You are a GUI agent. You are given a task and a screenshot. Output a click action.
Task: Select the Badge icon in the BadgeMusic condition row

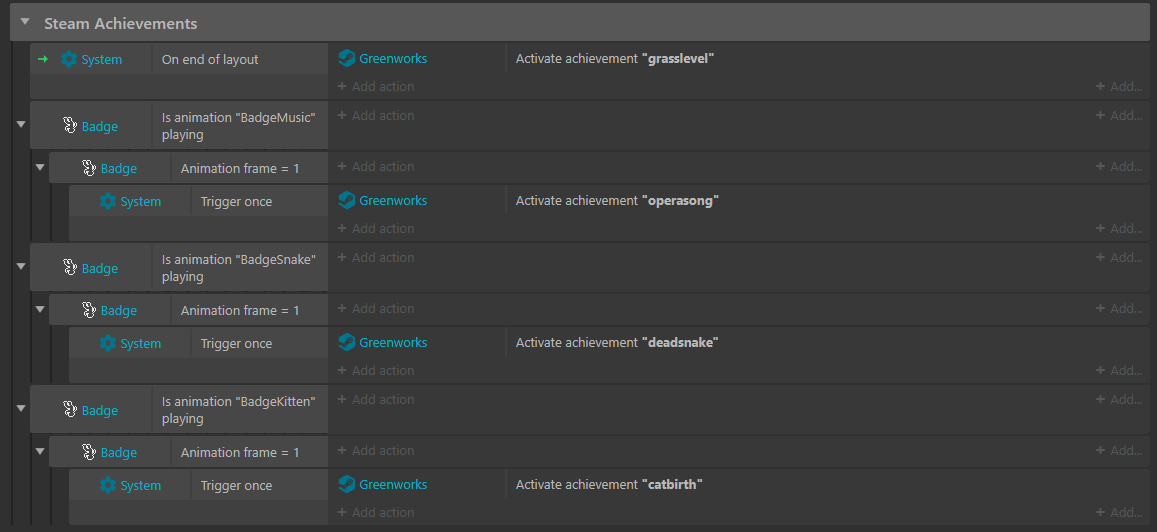(70, 126)
